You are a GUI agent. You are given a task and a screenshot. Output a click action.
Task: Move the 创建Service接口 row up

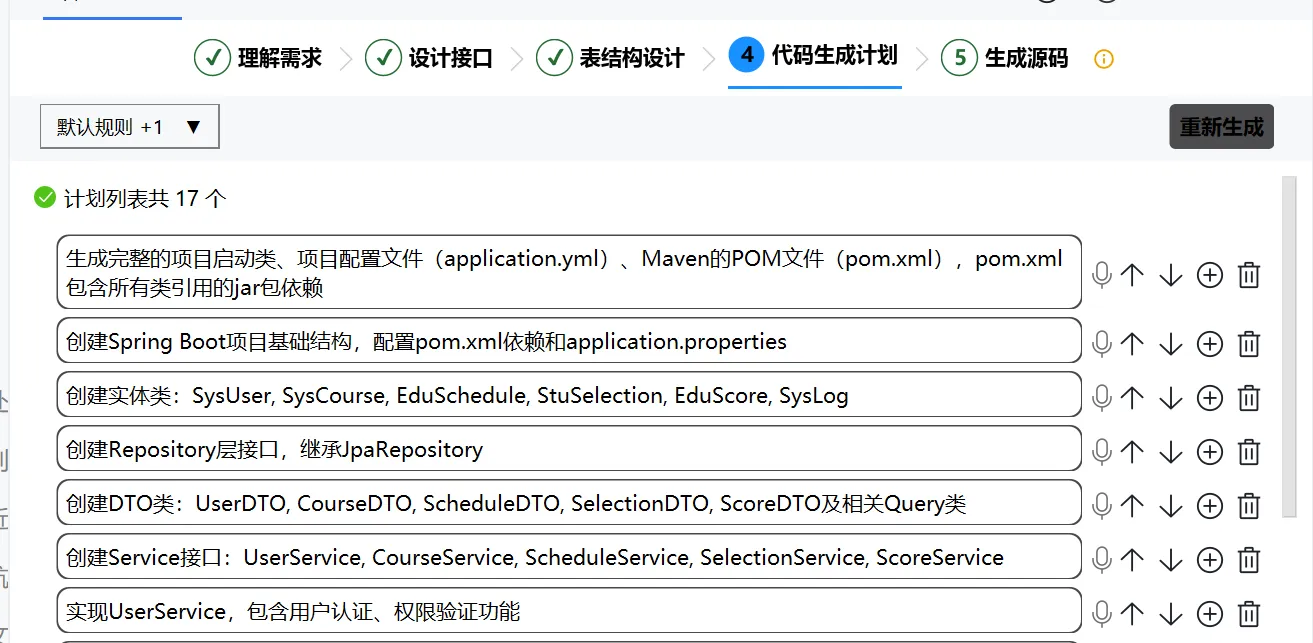point(1132,560)
